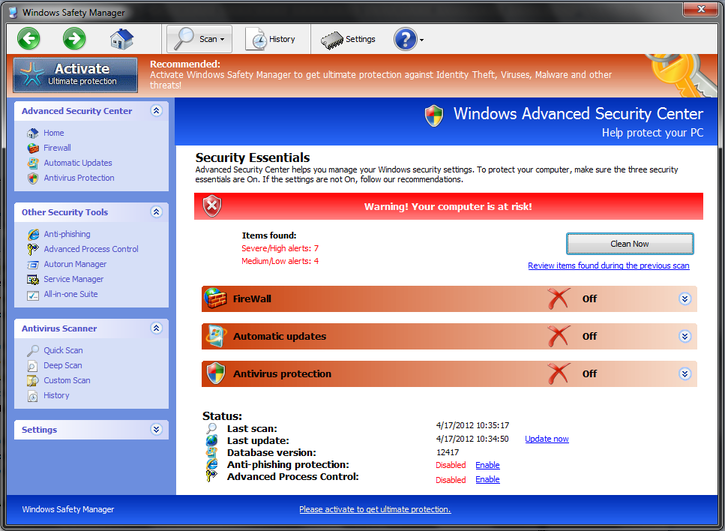Click 'Medium/Low alerts: 4' text
This screenshot has height=531, width=725.
[280, 261]
